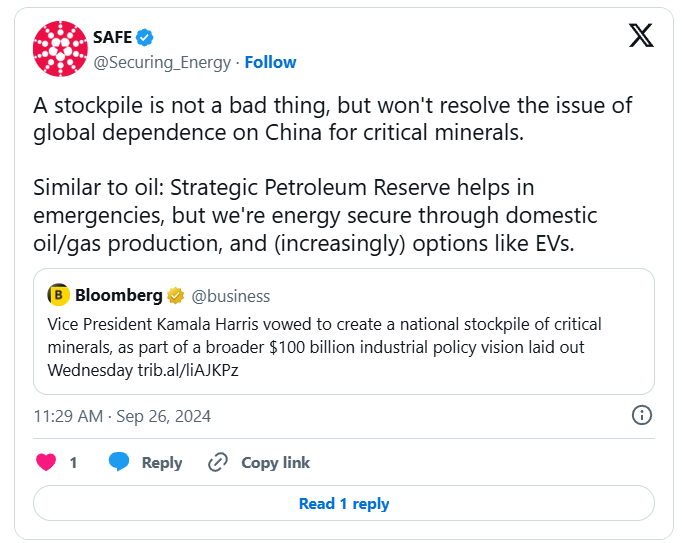682x543 pixels.
Task: Click the @business handle
Action: [x=230, y=296]
